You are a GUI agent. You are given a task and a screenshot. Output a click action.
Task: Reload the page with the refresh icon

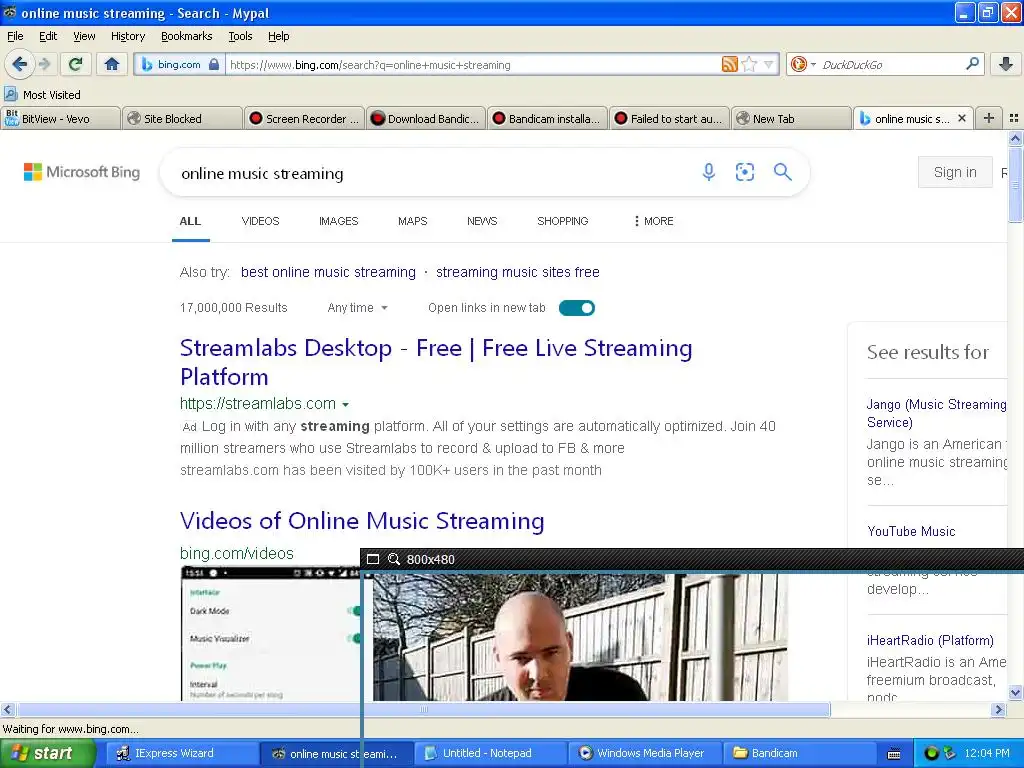[x=76, y=64]
